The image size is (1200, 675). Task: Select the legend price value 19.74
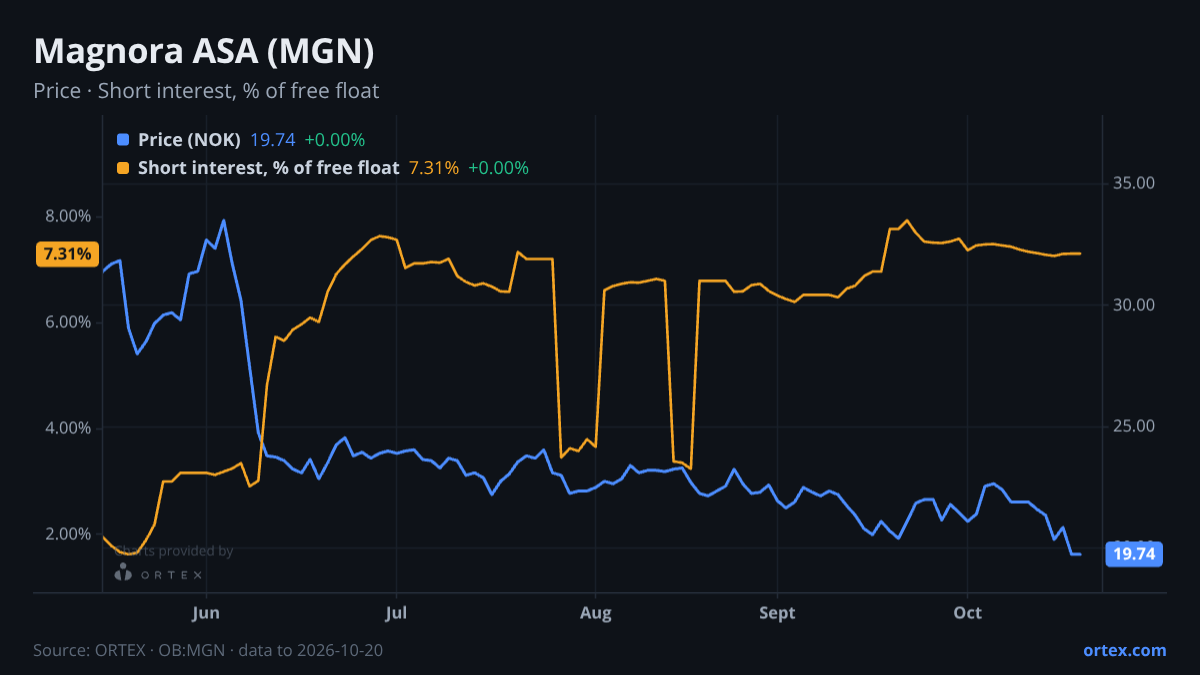[x=272, y=140]
